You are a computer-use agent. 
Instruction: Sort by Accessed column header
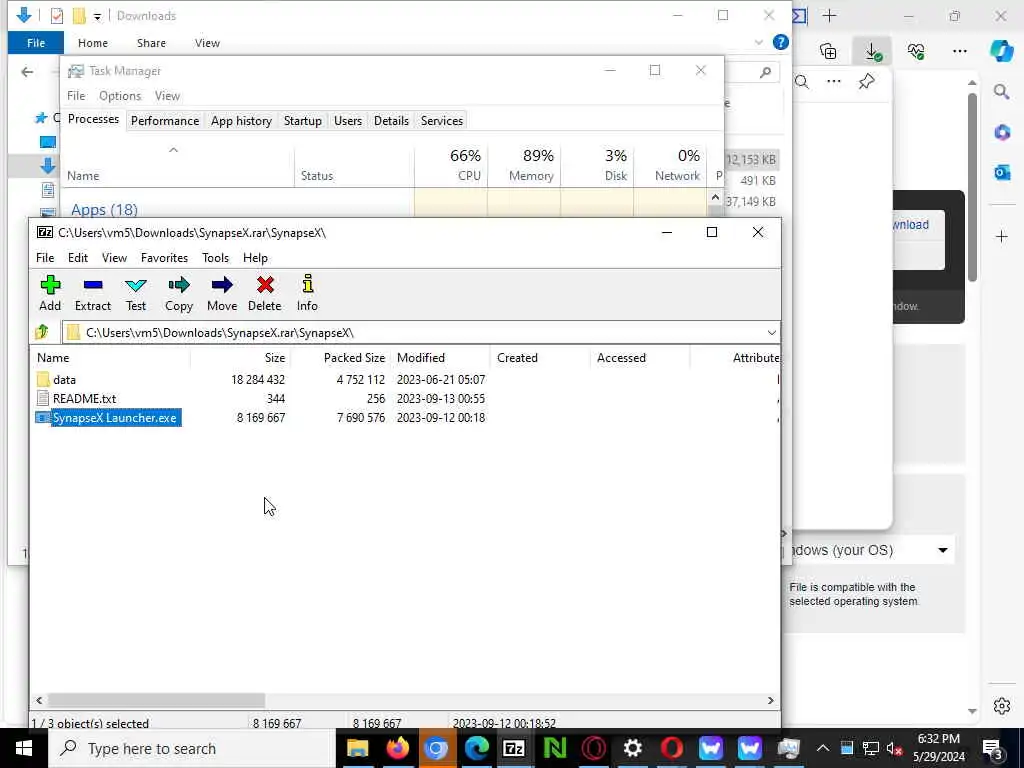point(640,358)
